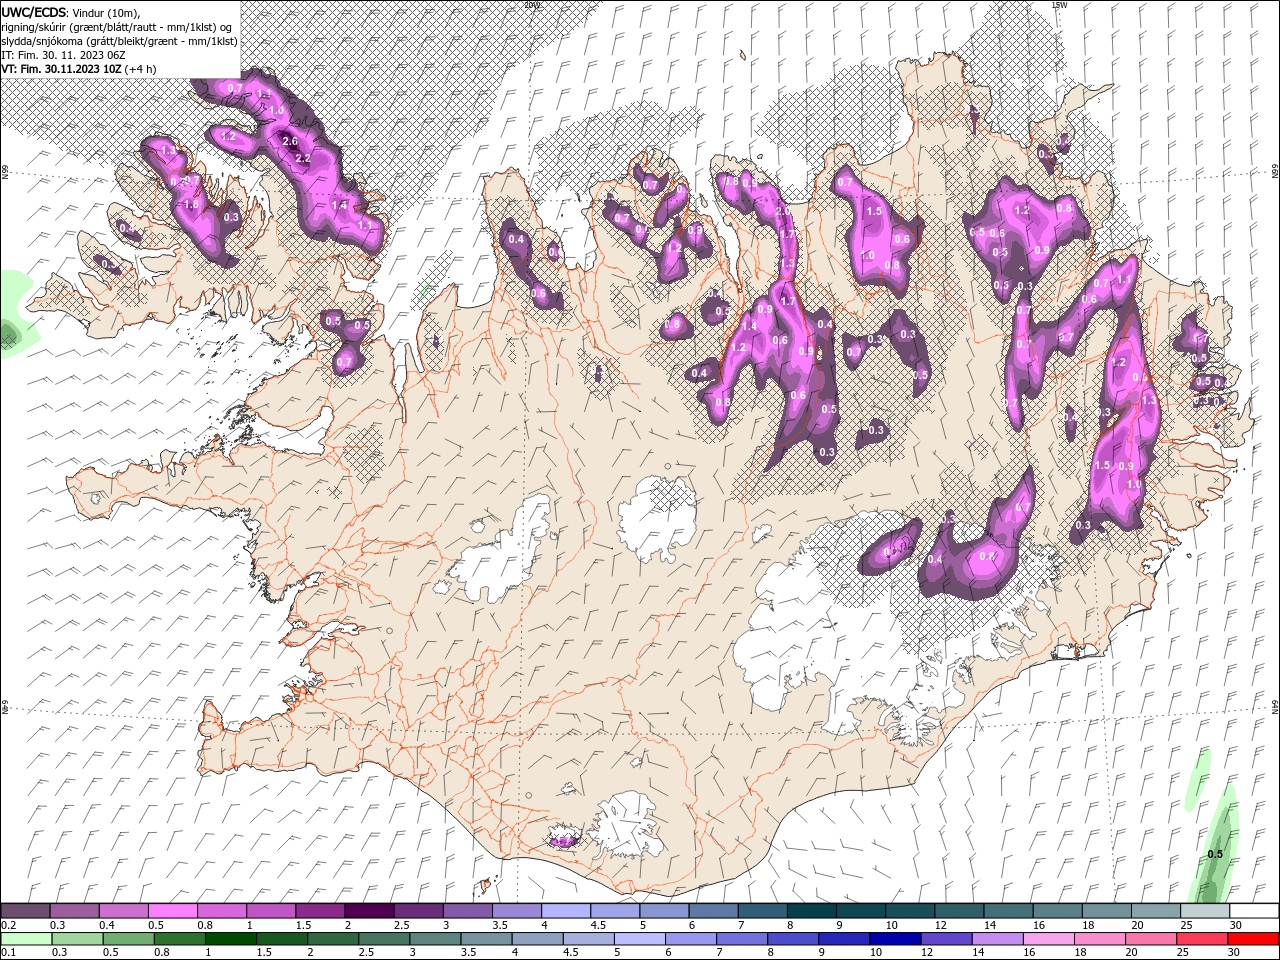1280x960 pixels.
Task: Click the 2.6 snowfall value on the map
Action: (290, 142)
